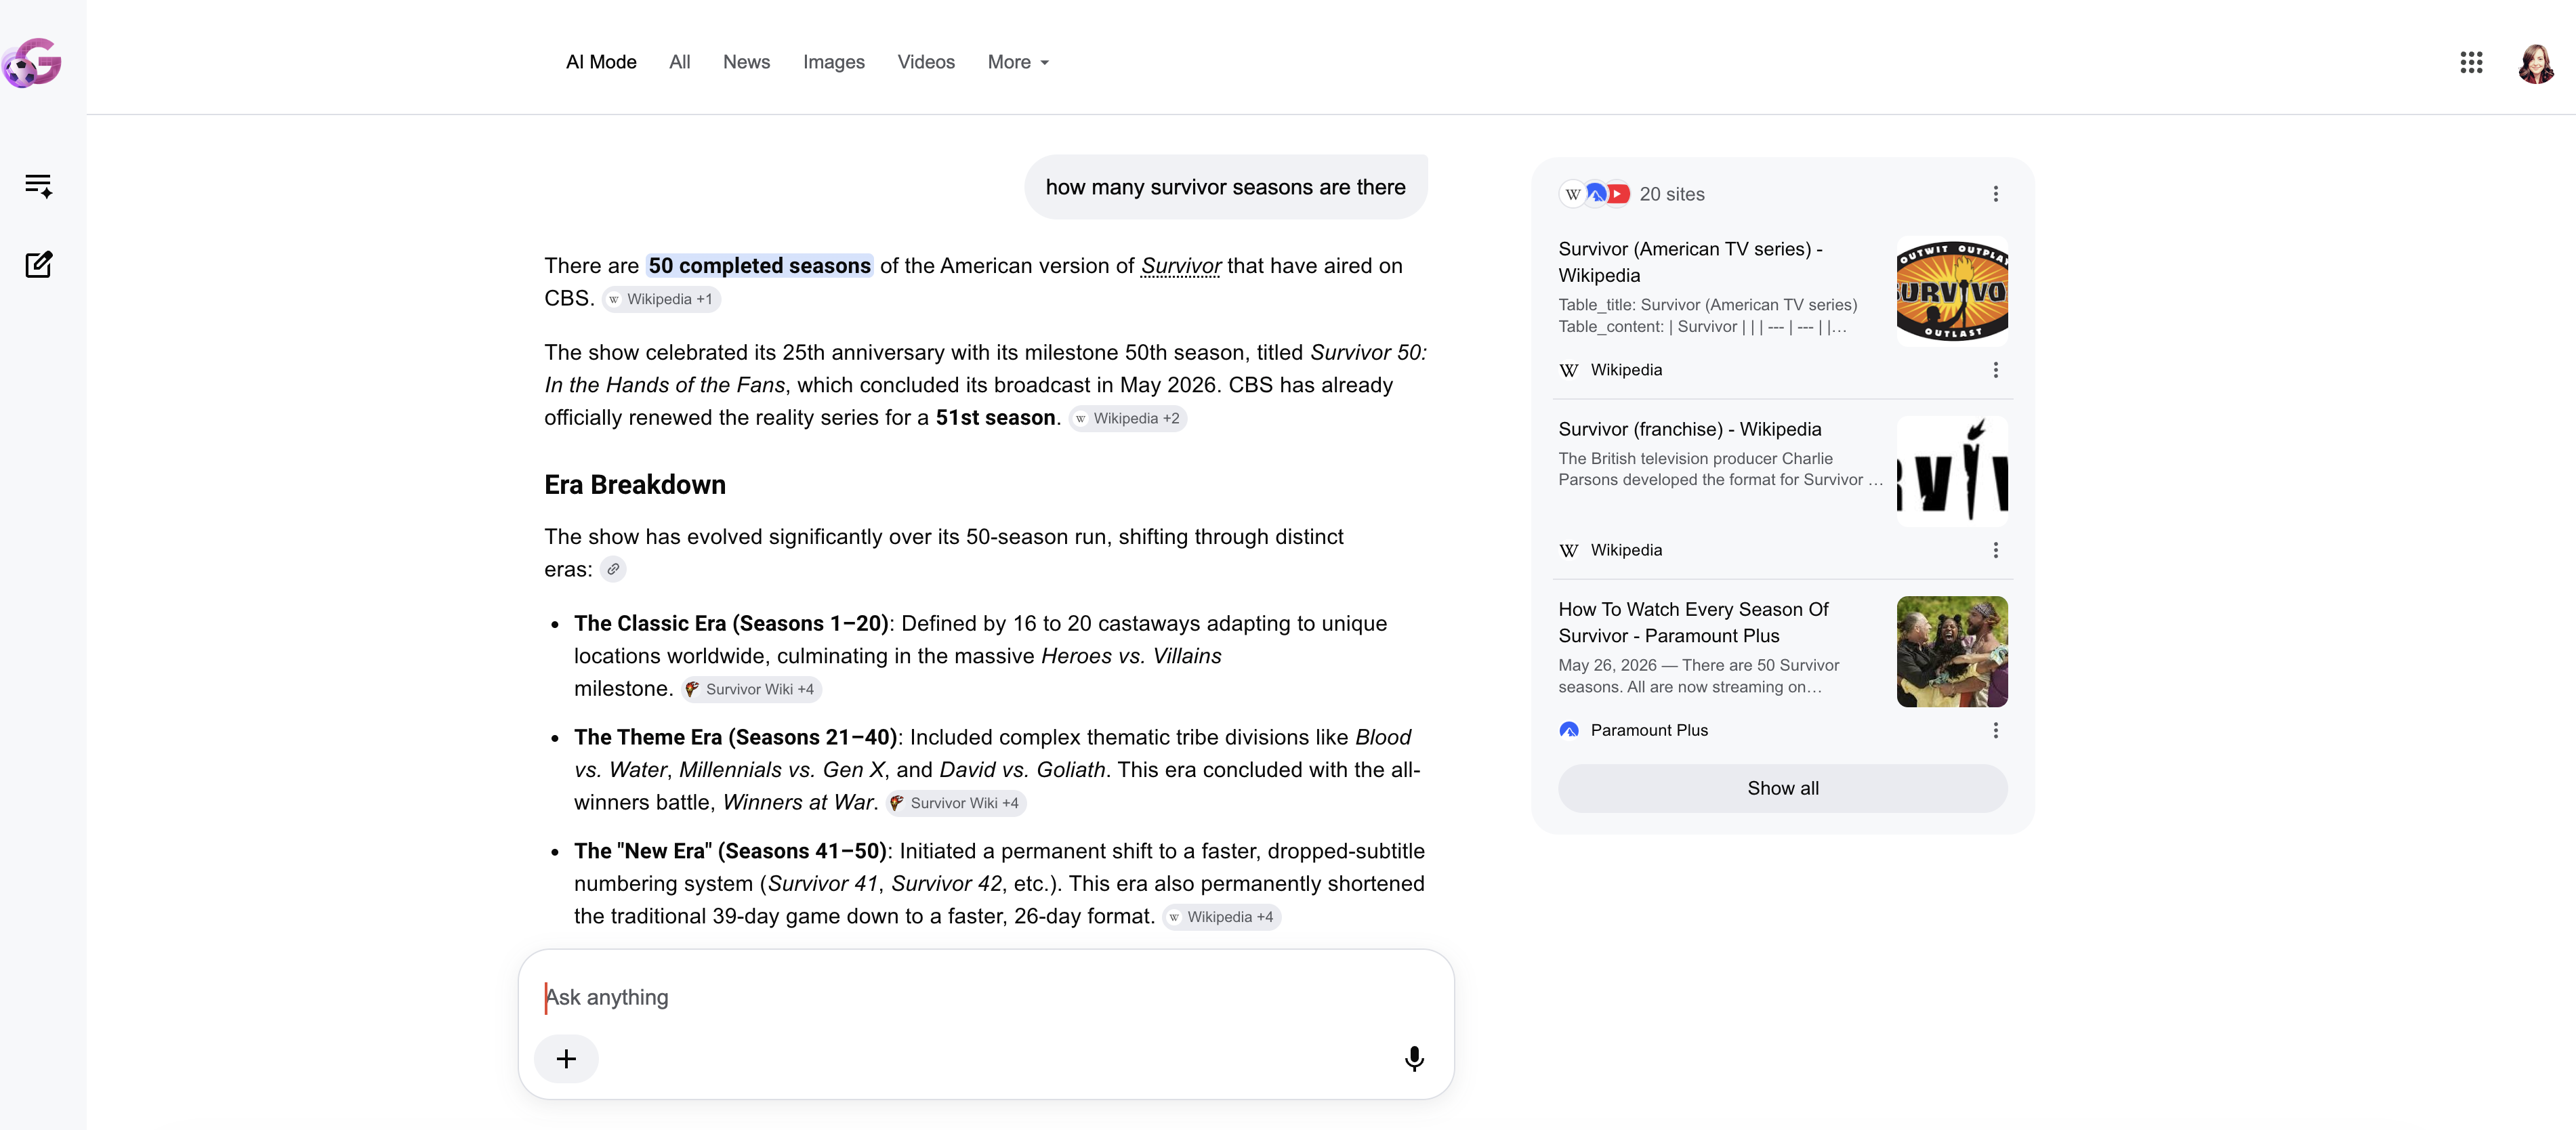Viewport: 2576px width, 1130px height.
Task: Click black Survivor franchise thumbnail
Action: coord(1952,471)
